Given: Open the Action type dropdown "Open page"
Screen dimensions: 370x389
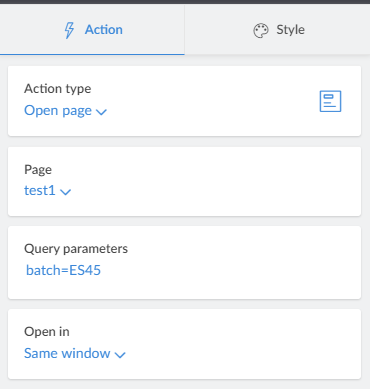Looking at the screenshot, I should click(x=65, y=111).
